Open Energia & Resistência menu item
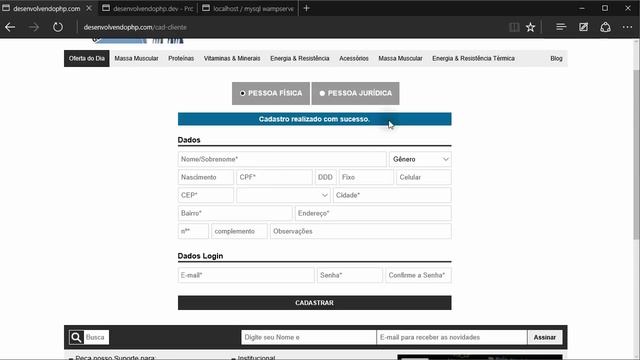Image resolution: width=640 pixels, height=360 pixels. pyautogui.click(x=300, y=58)
